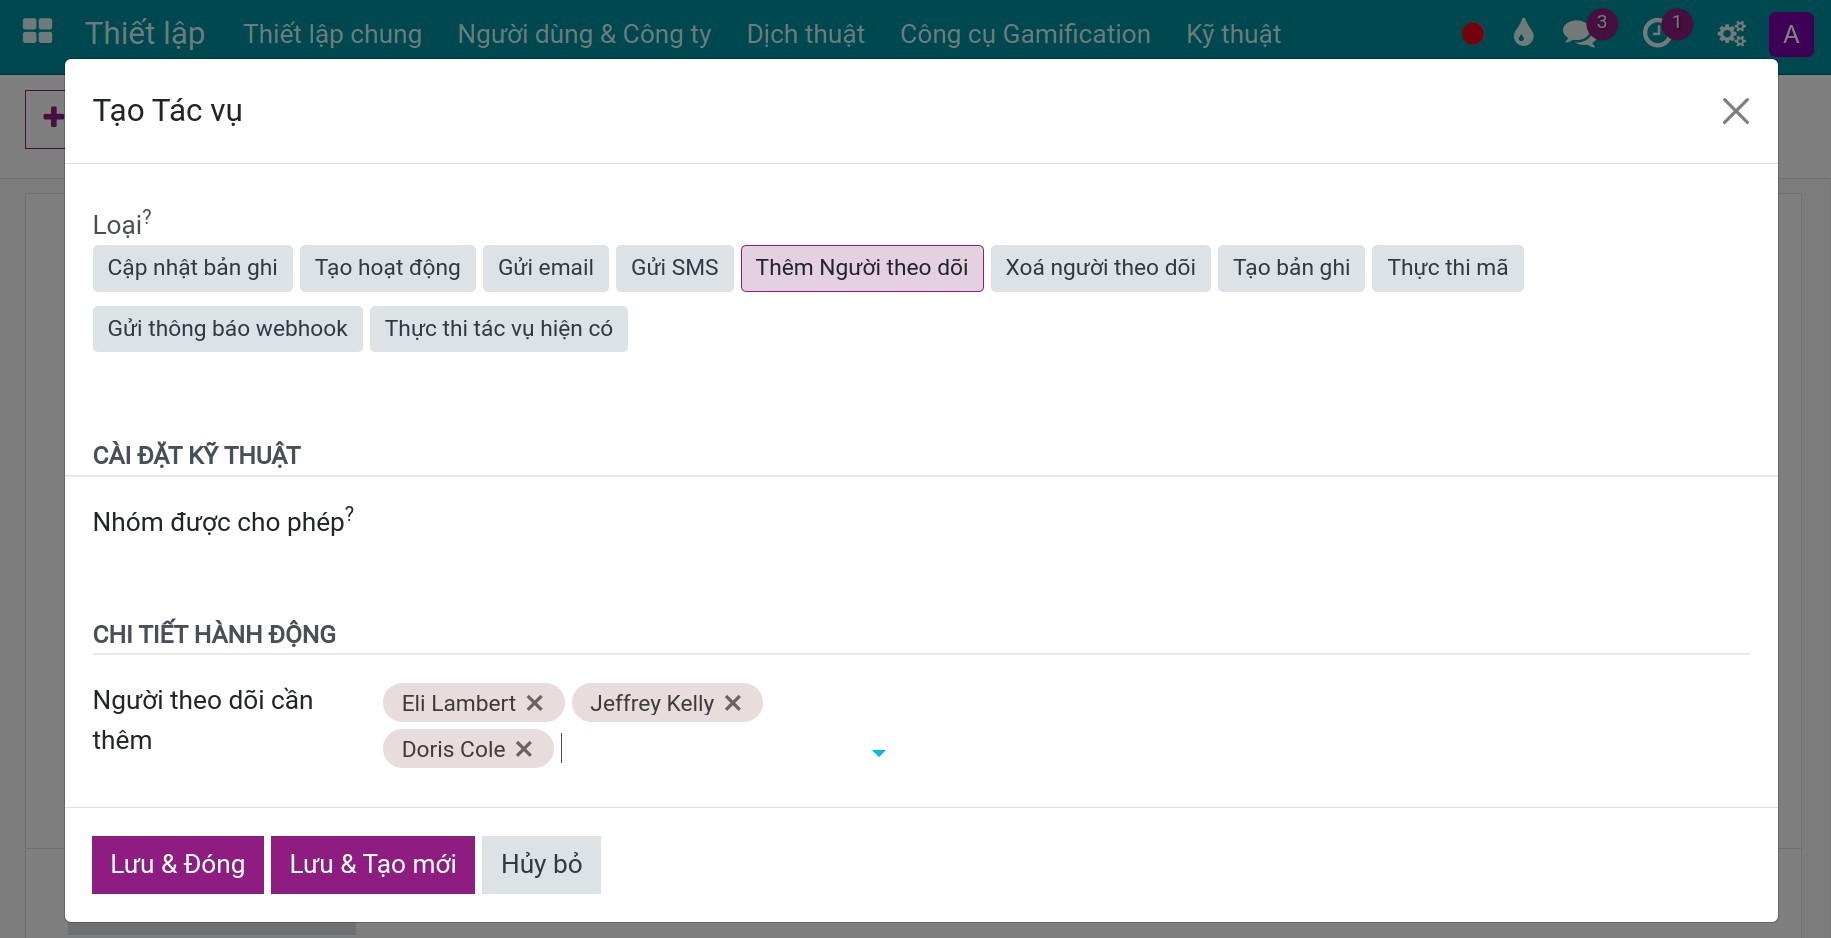Expand the followers dropdown arrow
The height and width of the screenshot is (938, 1831).
click(879, 753)
